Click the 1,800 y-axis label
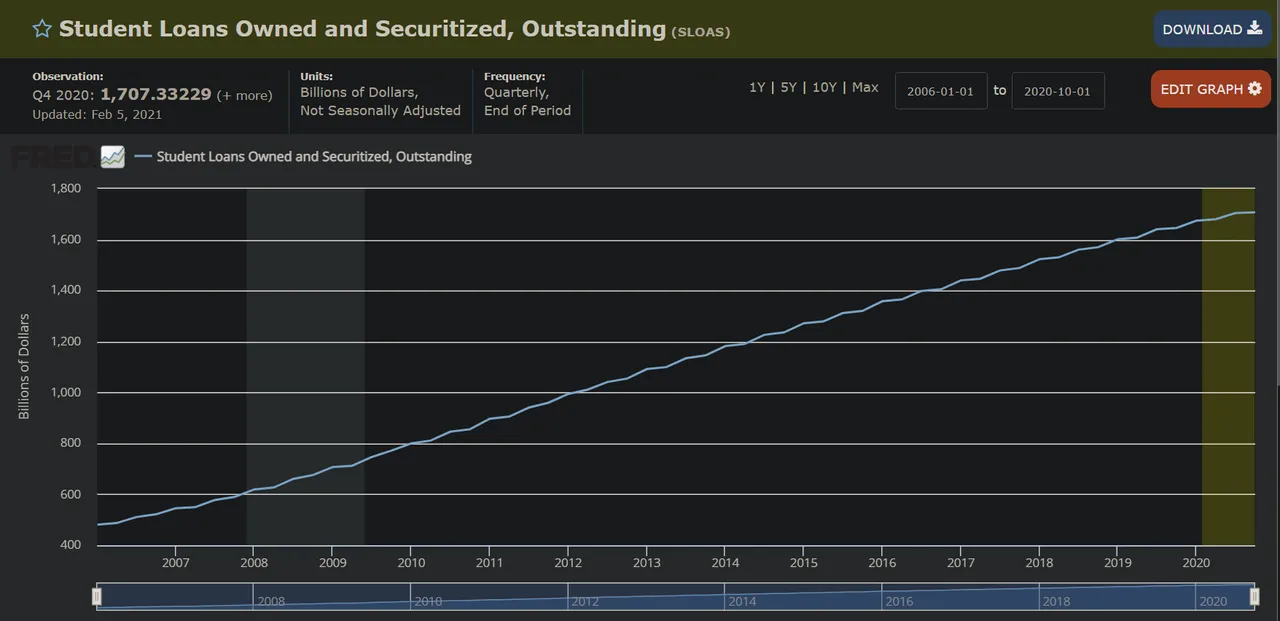Viewport: 1280px width, 621px height. pyautogui.click(x=66, y=188)
